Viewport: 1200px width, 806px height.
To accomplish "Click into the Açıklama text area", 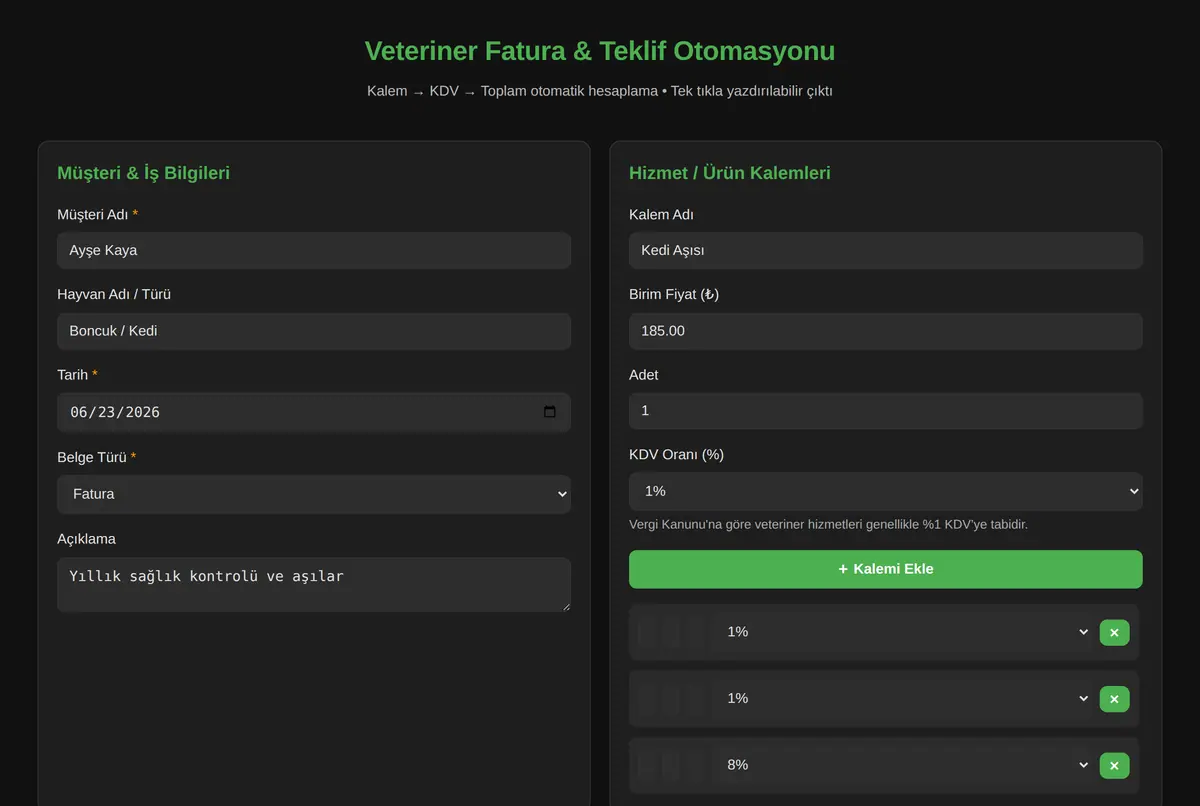I will coord(314,584).
